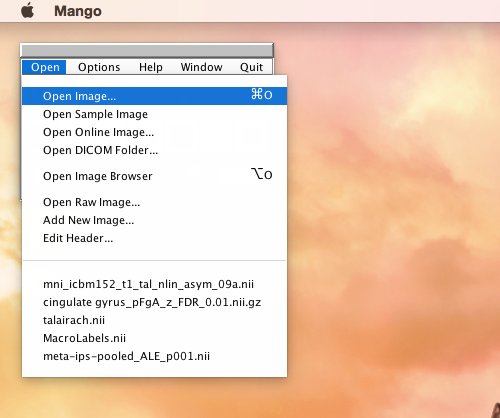Open the Mango application menu
Image resolution: width=500 pixels, height=418 pixels.
point(78,11)
